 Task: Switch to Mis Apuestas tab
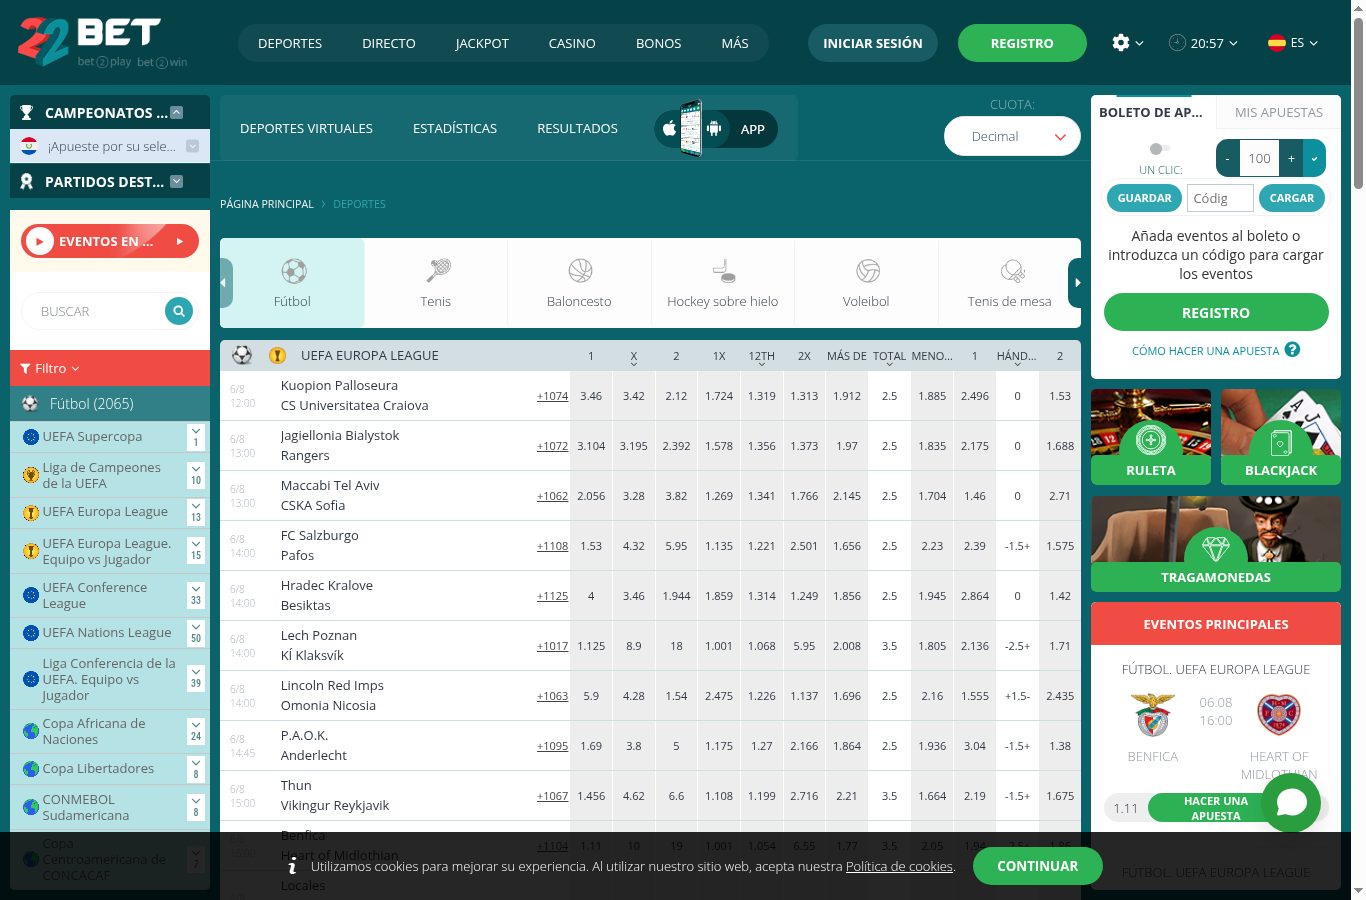(x=1279, y=112)
